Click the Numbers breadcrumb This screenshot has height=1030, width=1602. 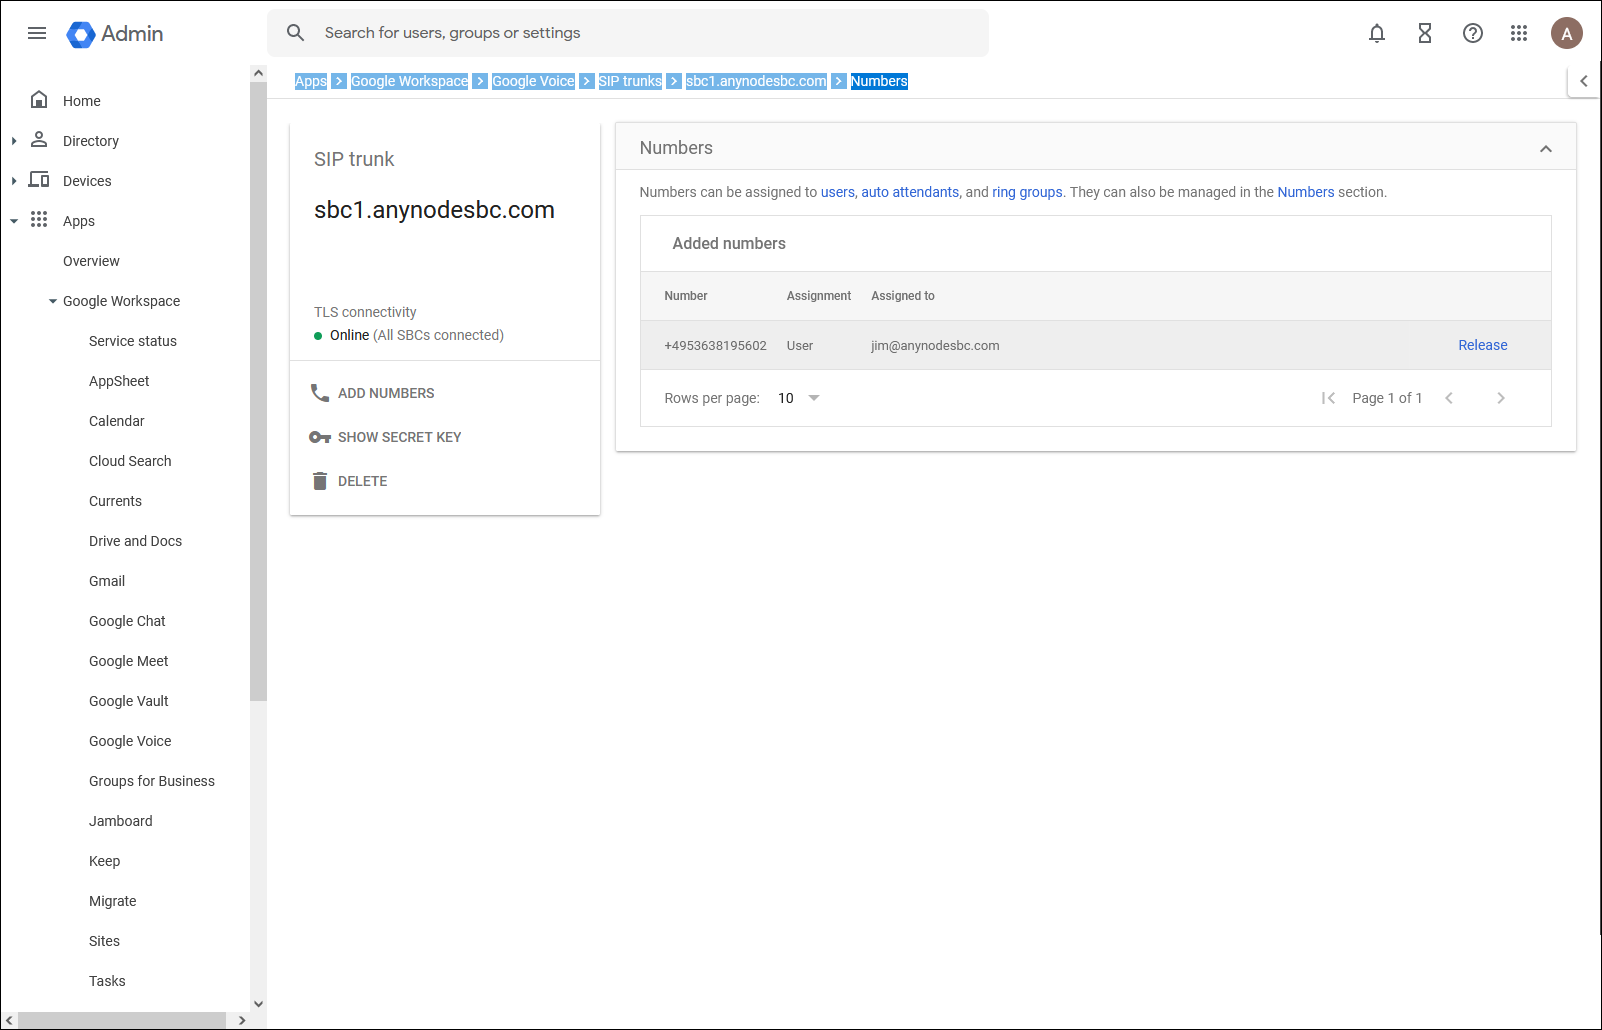879,81
